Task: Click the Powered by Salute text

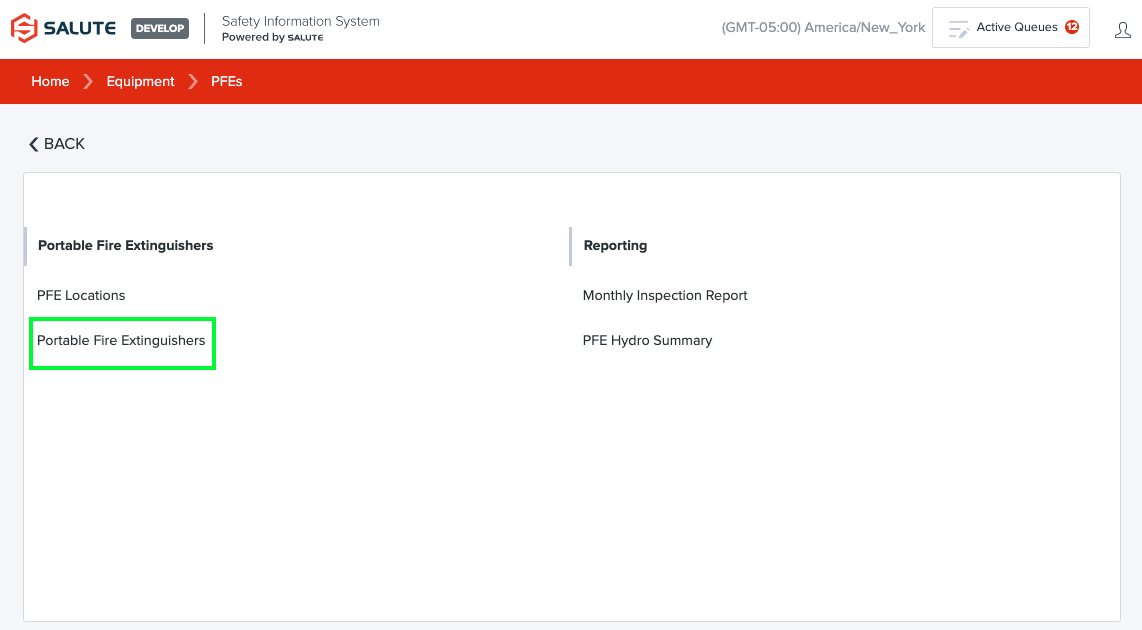Action: coord(272,37)
